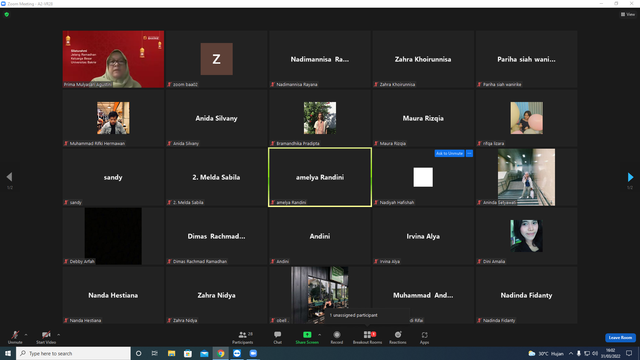
Task: Open the Chat panel
Action: point(278,337)
